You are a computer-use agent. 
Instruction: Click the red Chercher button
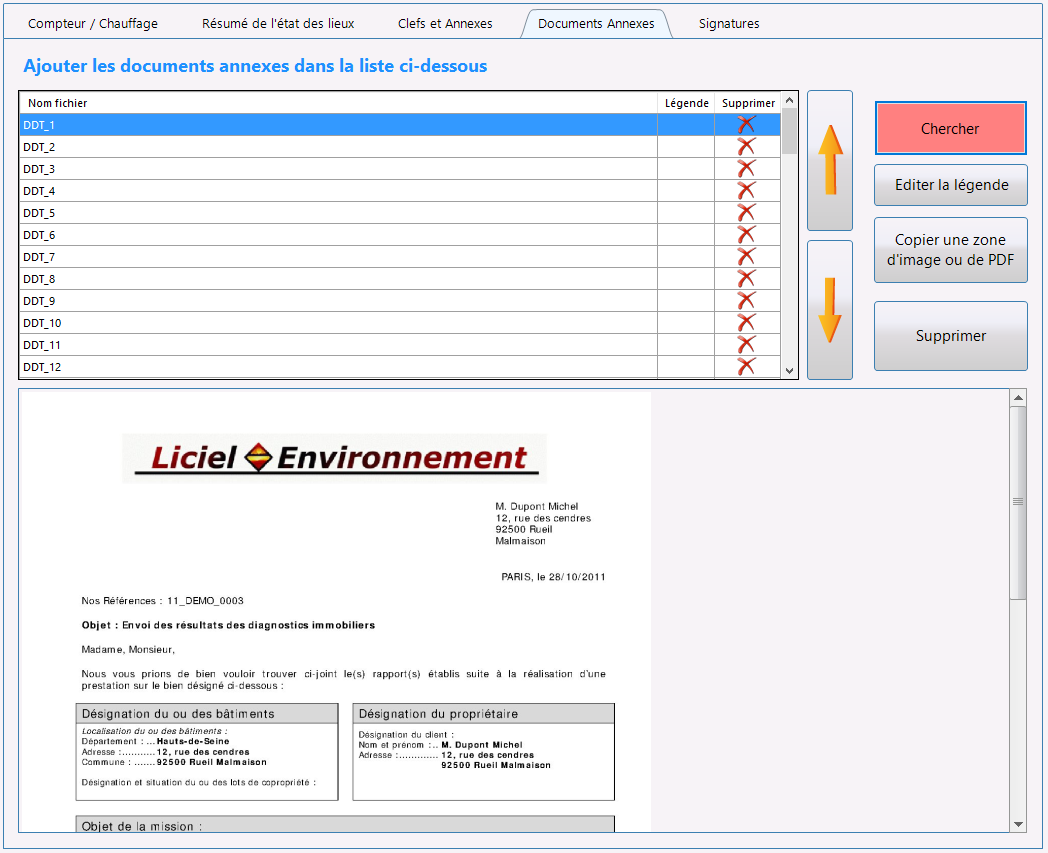pyautogui.click(x=950, y=128)
